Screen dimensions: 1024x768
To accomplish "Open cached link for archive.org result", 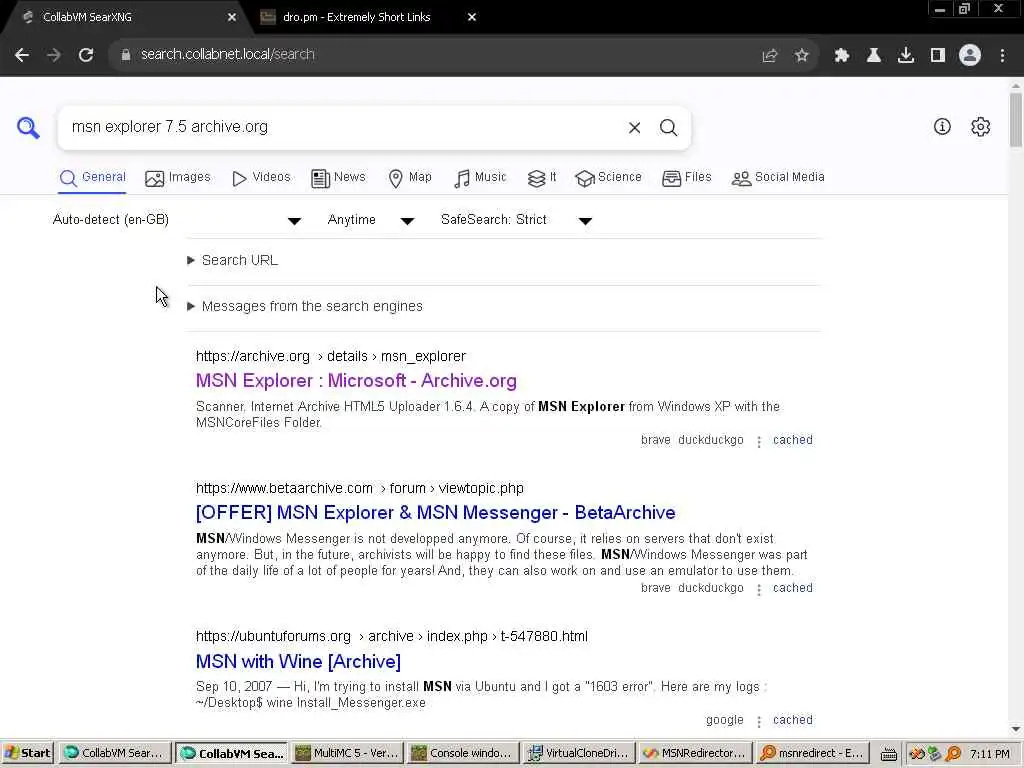I will point(793,440).
